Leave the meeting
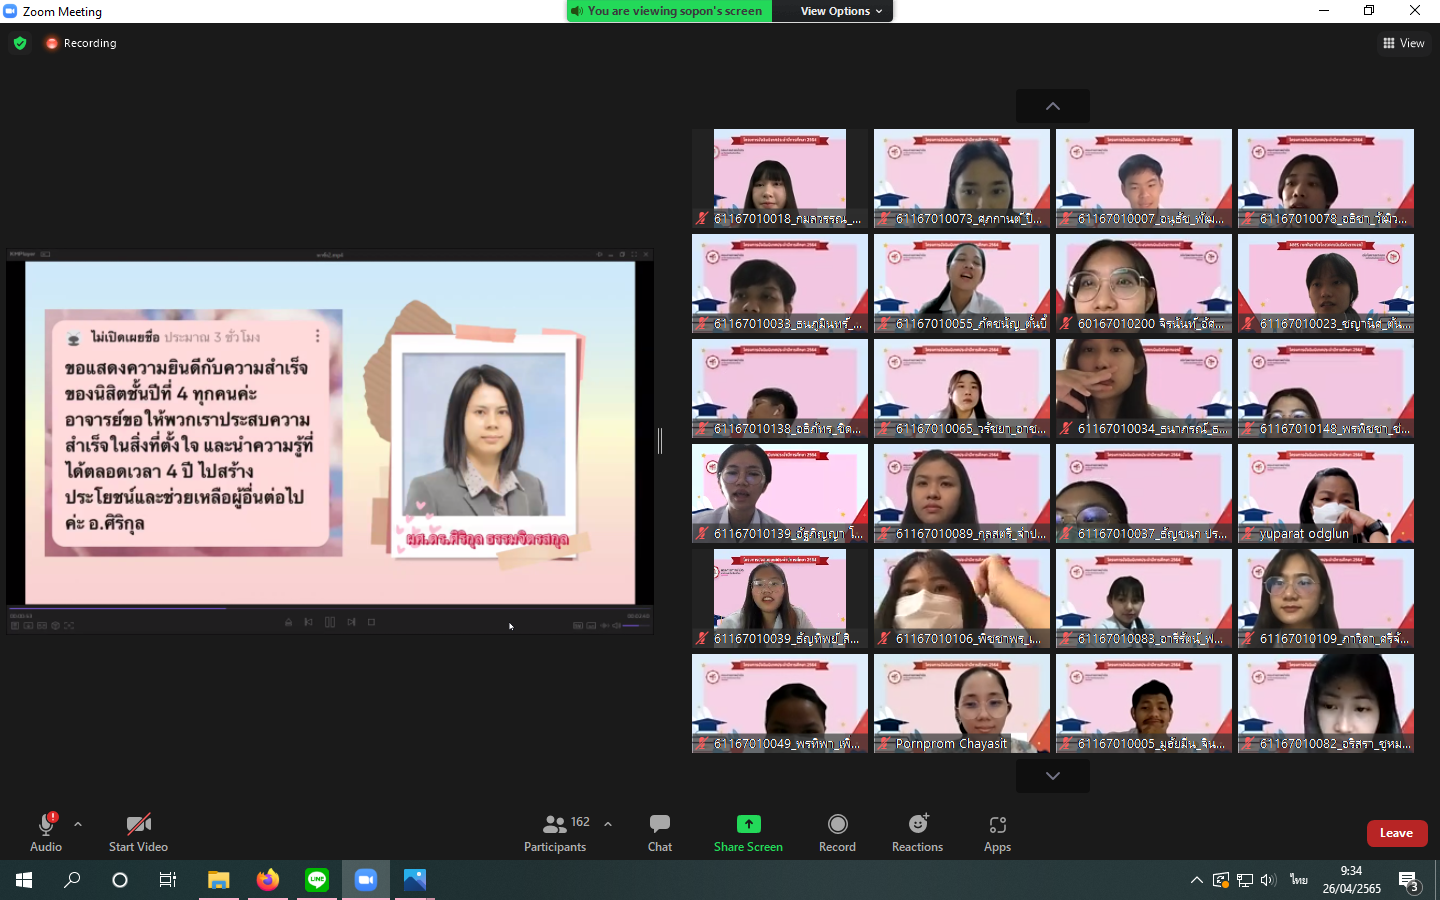 pyautogui.click(x=1396, y=833)
